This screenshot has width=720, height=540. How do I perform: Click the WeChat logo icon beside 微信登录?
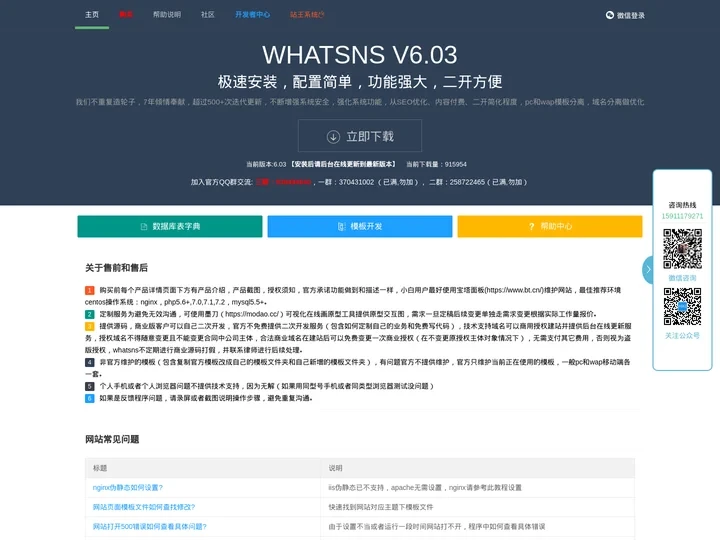(609, 15)
